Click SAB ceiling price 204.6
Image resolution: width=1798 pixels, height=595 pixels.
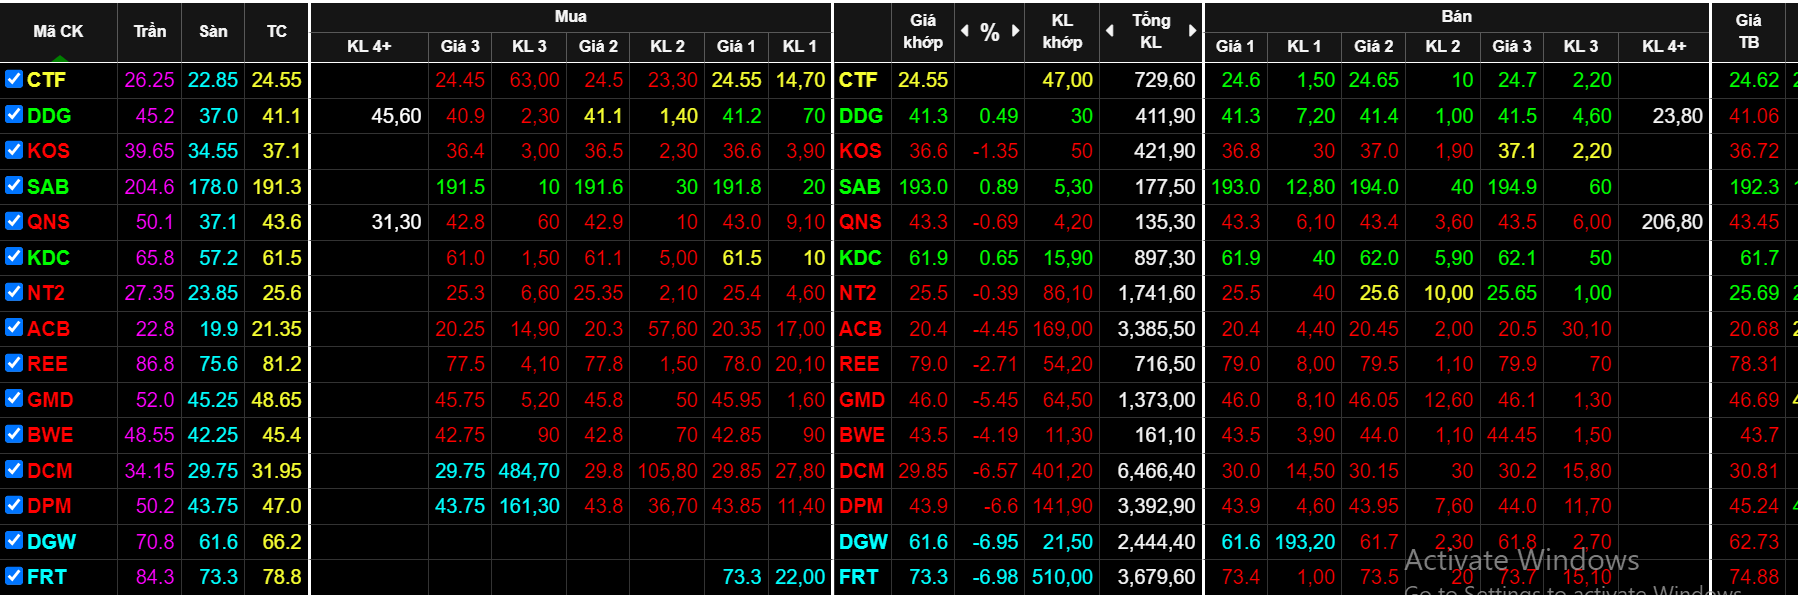(149, 186)
